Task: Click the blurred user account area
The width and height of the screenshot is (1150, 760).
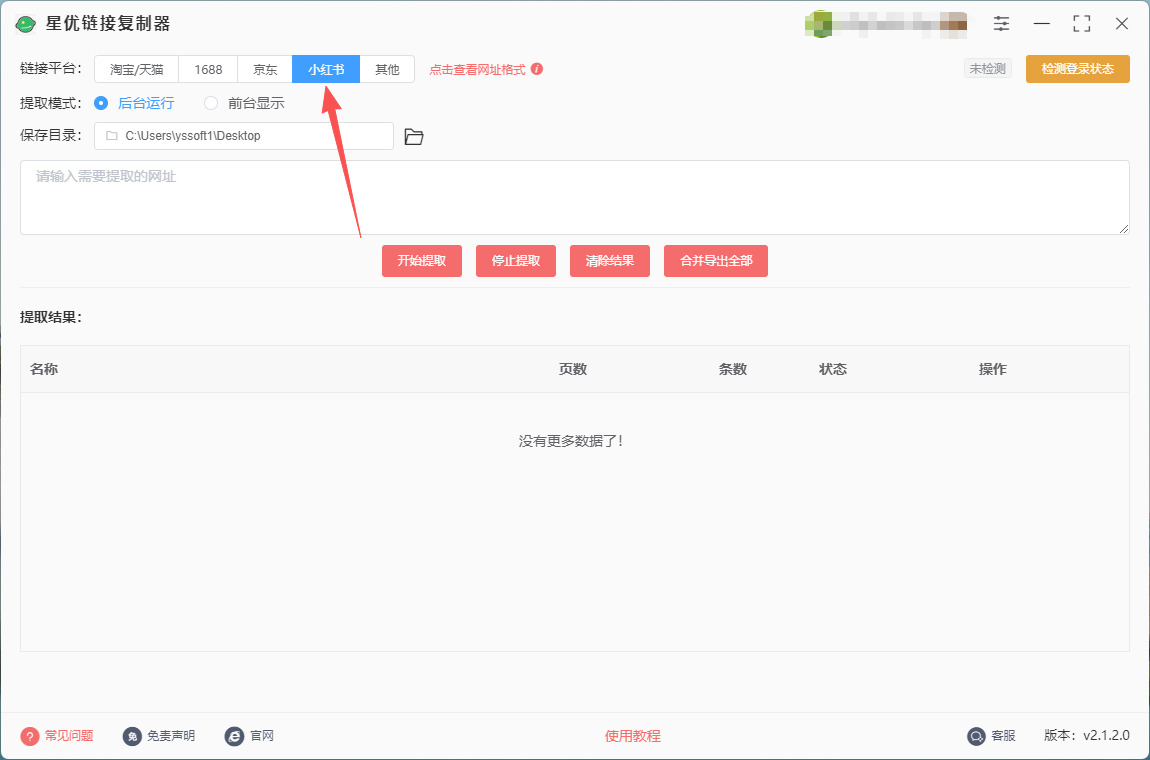Action: click(885, 24)
